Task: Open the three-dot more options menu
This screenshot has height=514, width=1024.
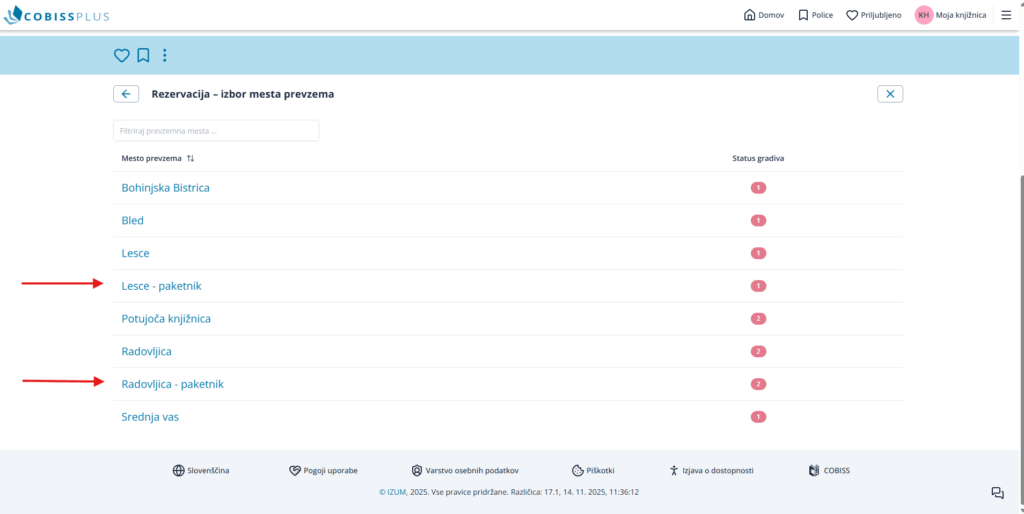Action: [x=165, y=55]
